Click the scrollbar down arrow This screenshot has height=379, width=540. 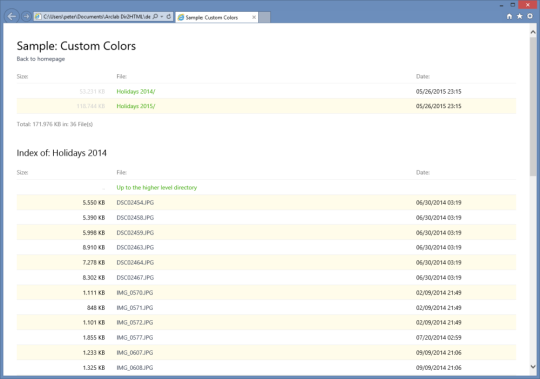tap(533, 367)
